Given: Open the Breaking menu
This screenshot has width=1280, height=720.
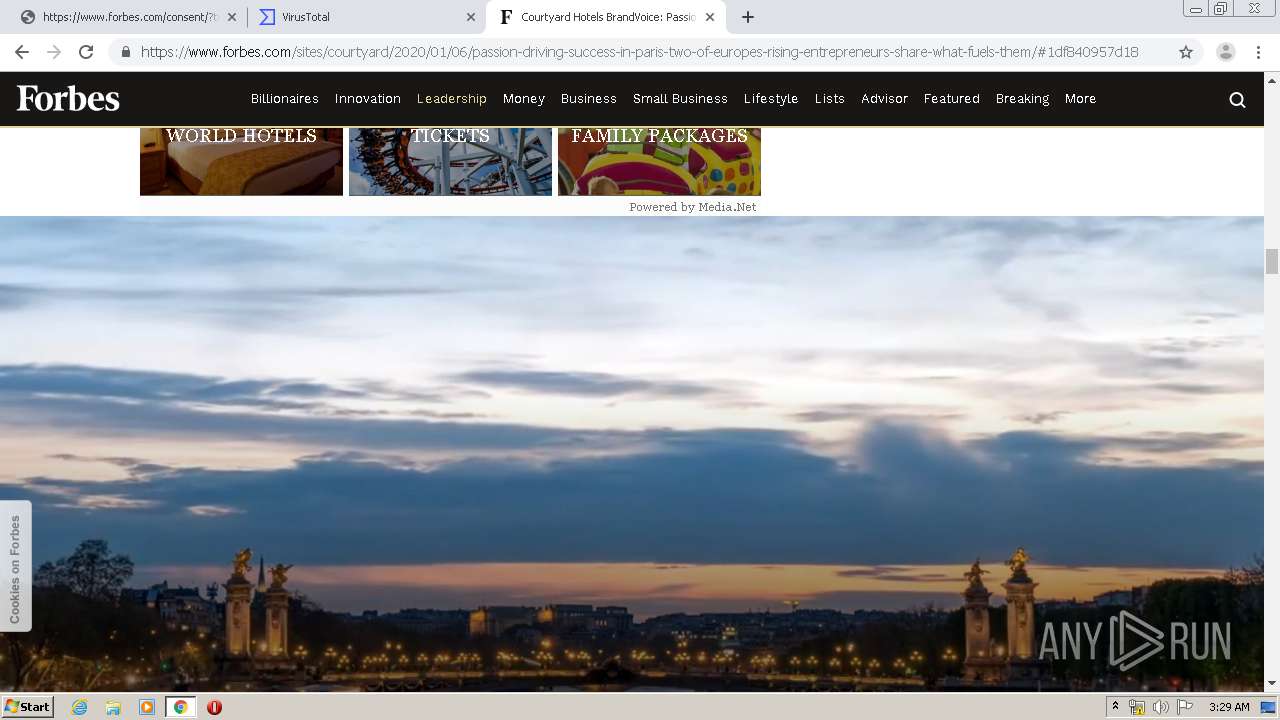Looking at the screenshot, I should coord(1022,99).
